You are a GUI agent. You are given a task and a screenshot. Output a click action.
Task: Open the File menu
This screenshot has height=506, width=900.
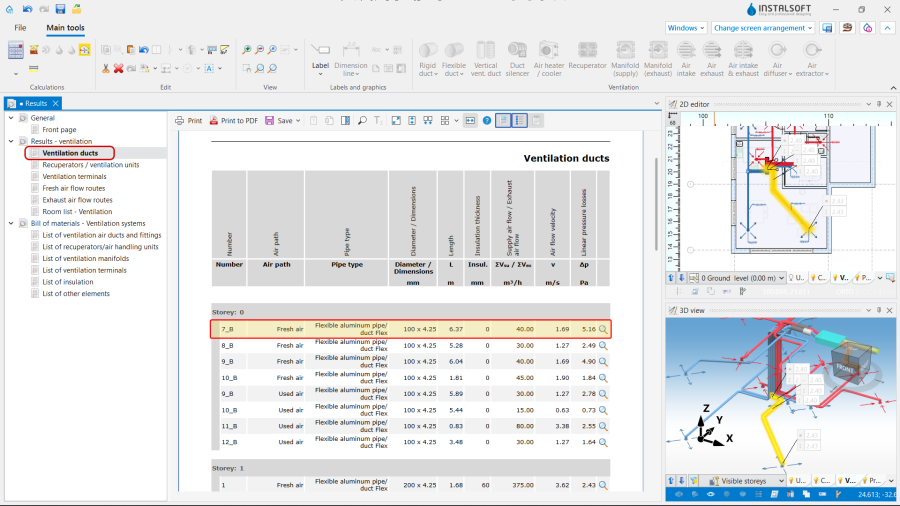coord(20,28)
